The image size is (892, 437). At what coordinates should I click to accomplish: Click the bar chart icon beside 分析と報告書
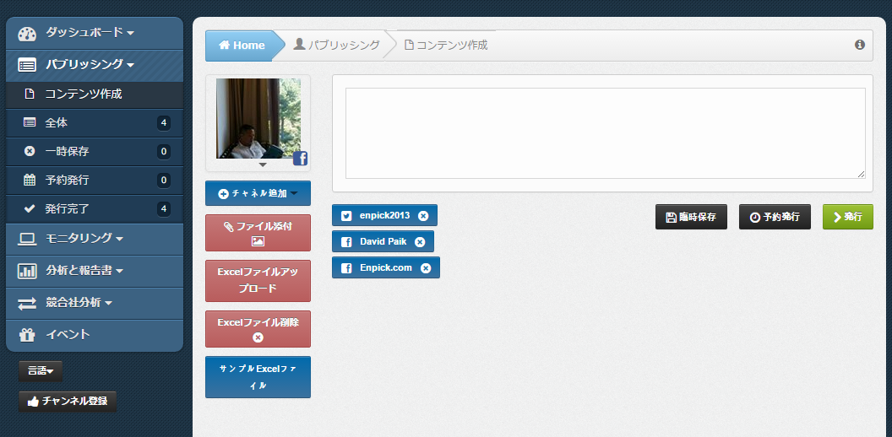[x=27, y=271]
